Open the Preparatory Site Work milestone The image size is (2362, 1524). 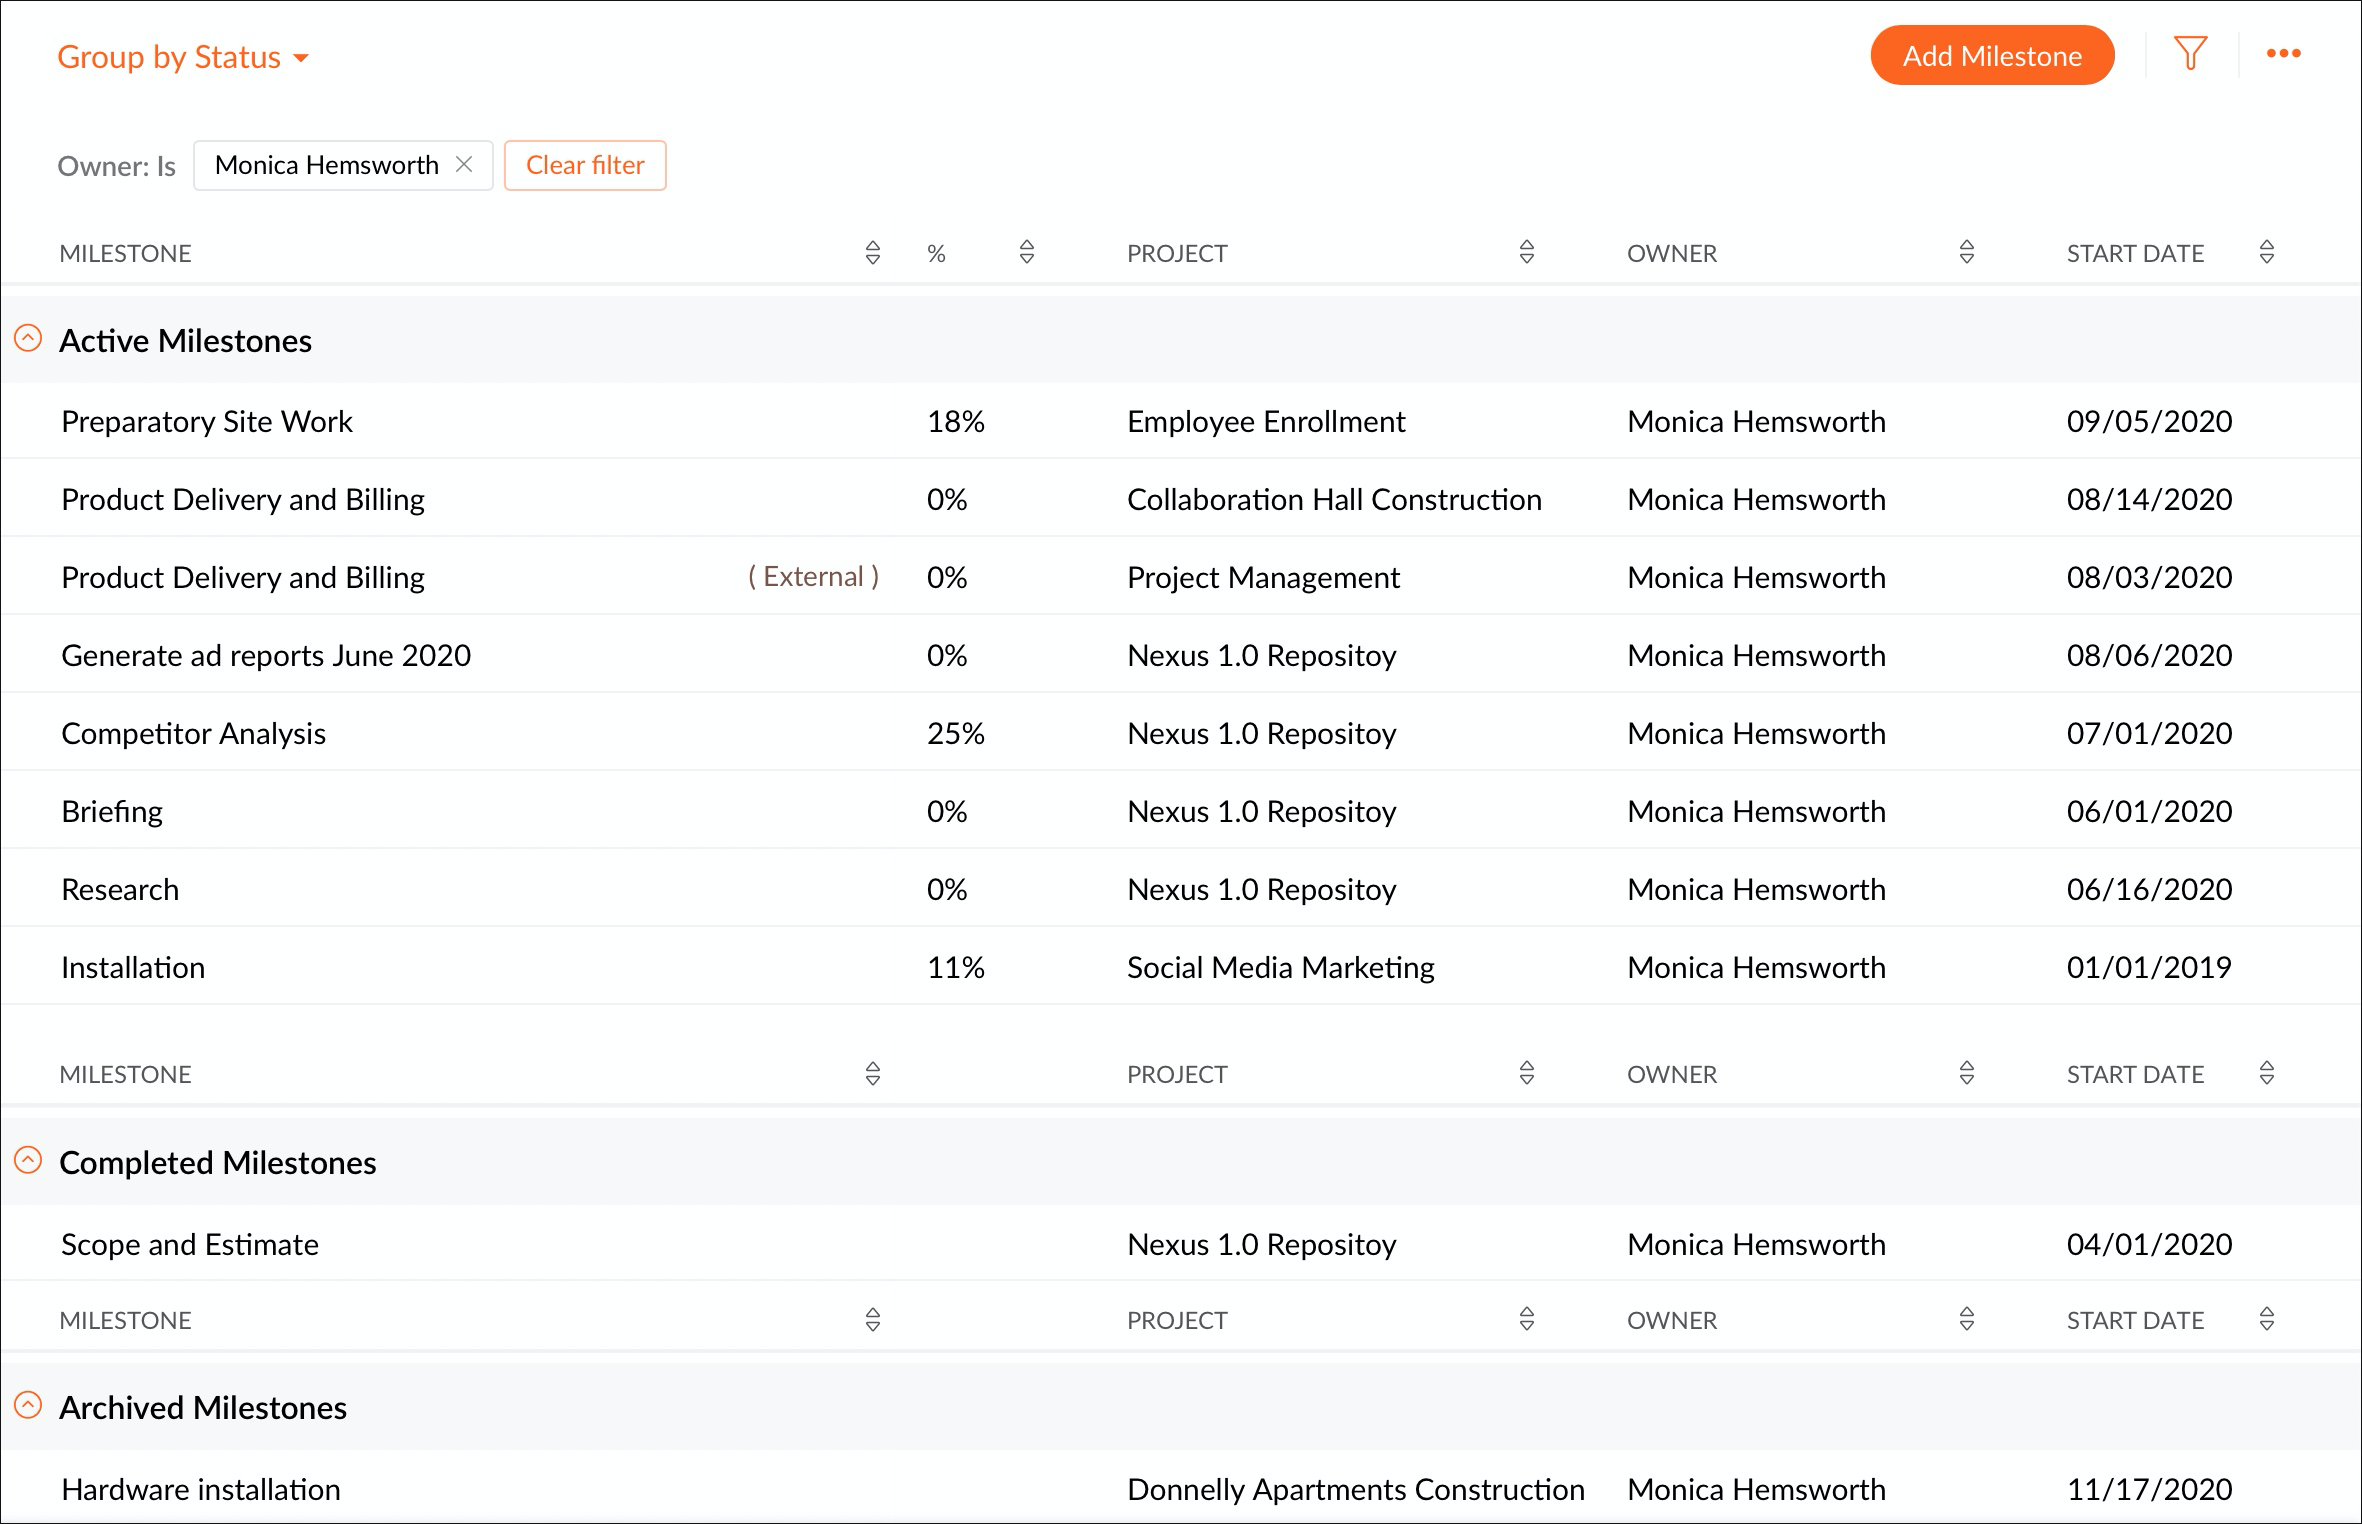[207, 422]
